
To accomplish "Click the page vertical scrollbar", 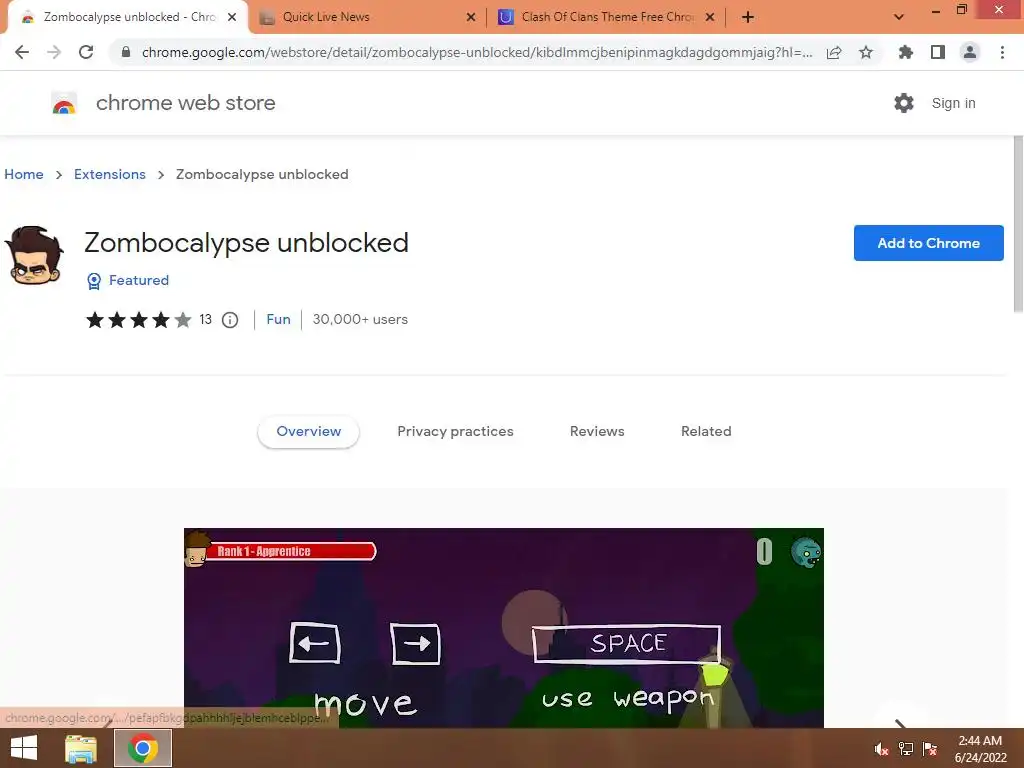I will 1017,222.
